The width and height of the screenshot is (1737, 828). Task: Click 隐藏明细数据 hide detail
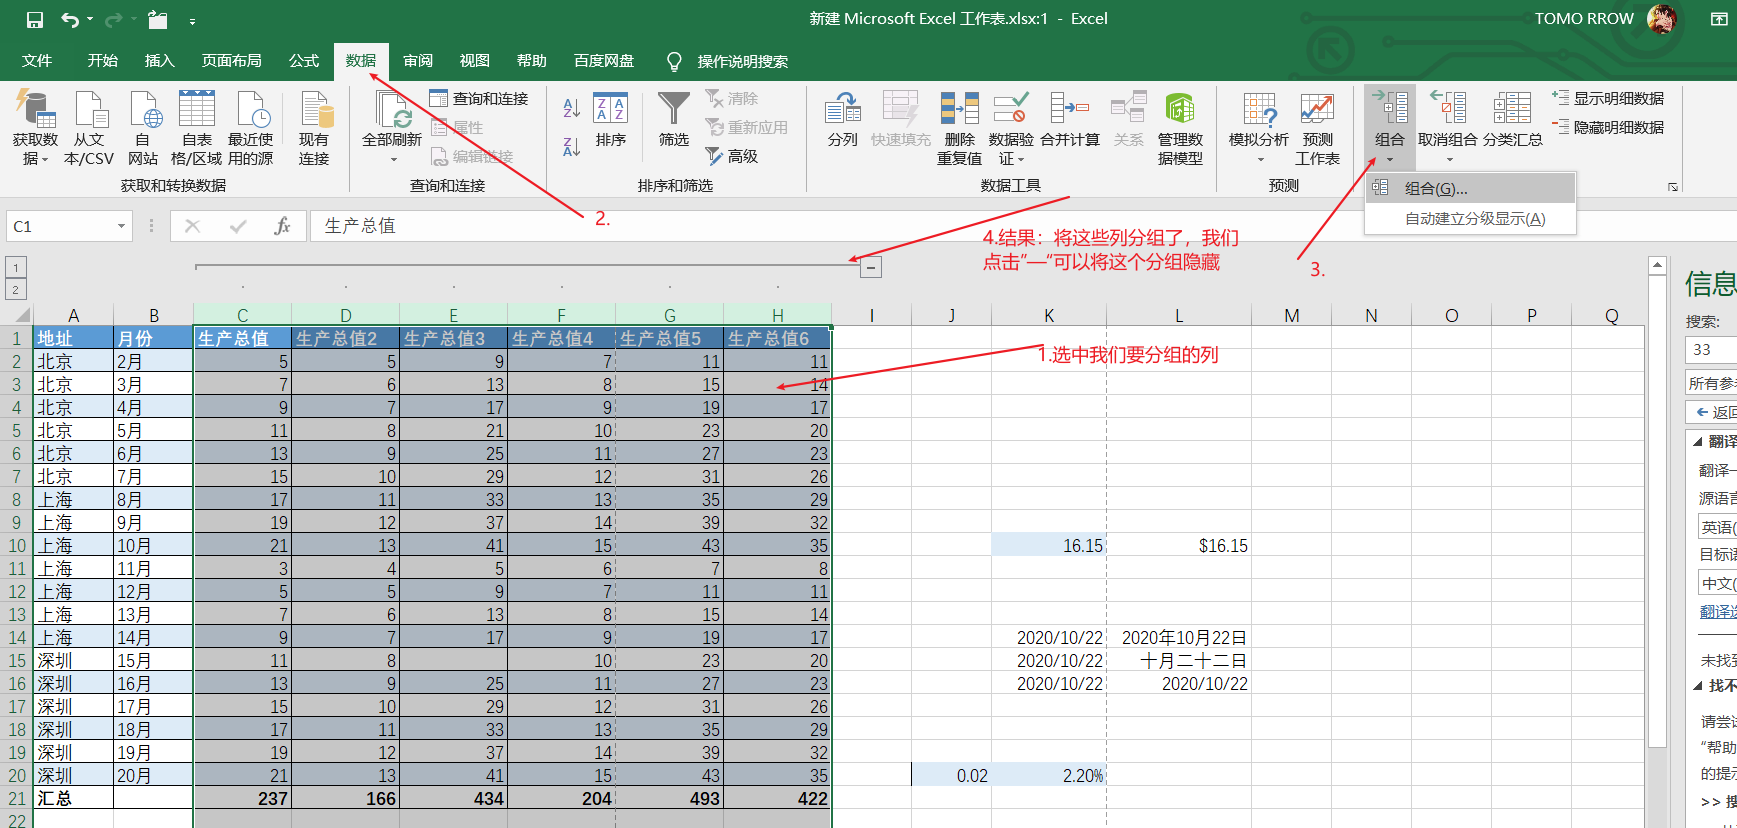[x=1608, y=127]
